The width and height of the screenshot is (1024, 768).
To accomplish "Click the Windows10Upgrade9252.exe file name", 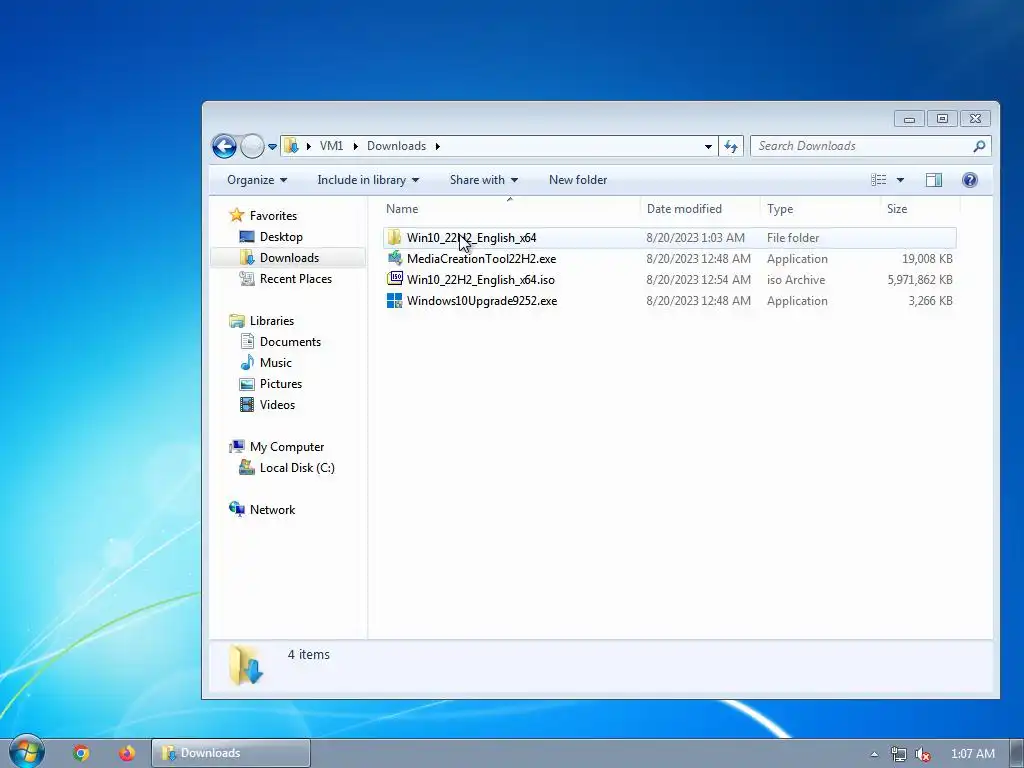I will tap(482, 300).
